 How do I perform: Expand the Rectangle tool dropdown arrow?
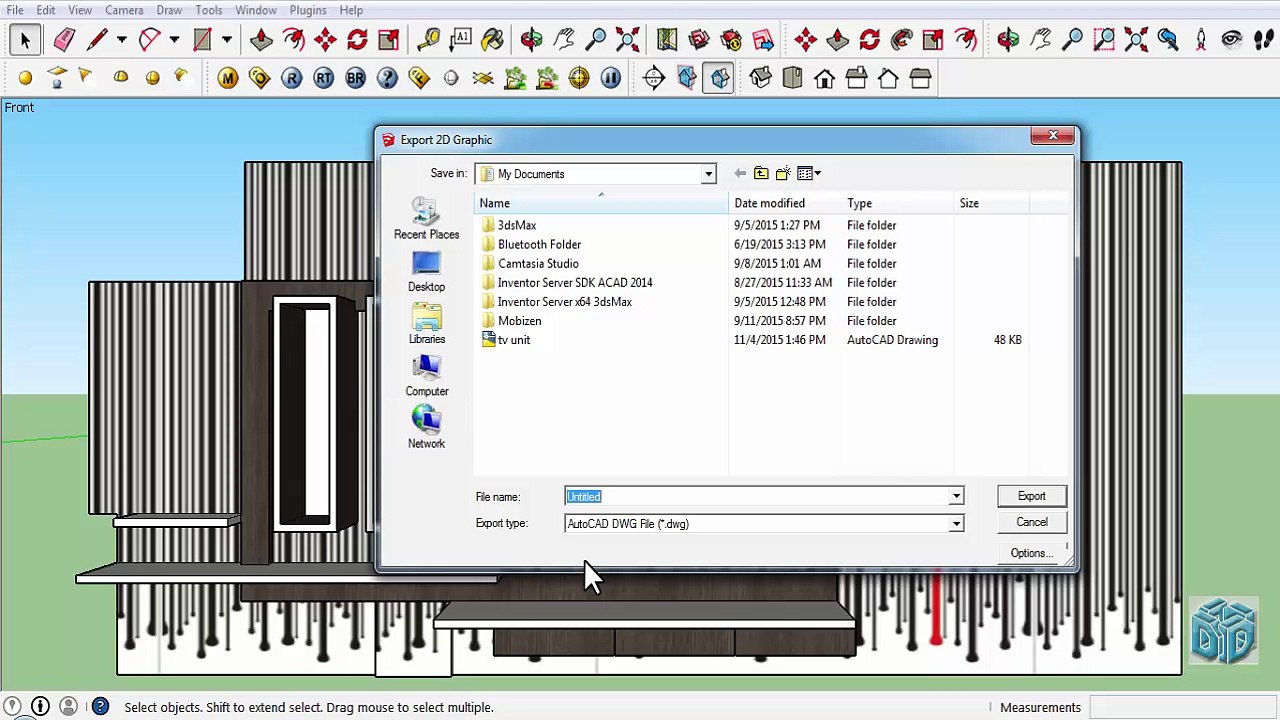point(227,40)
